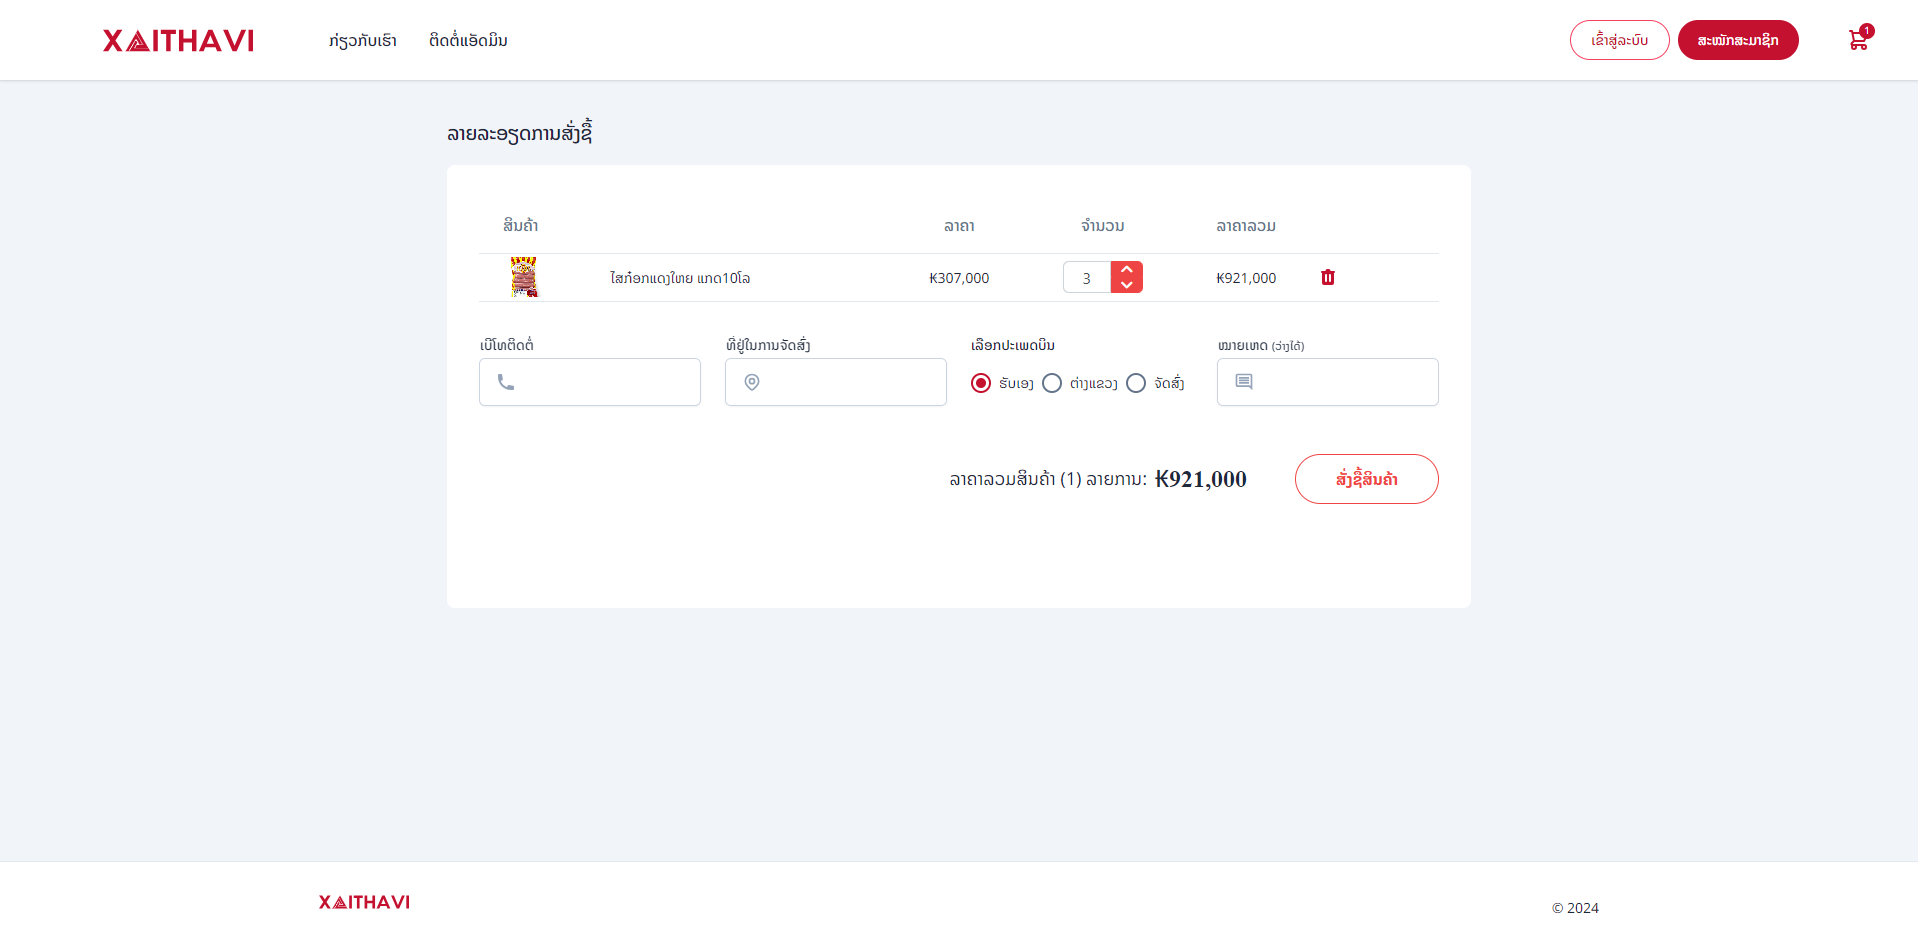The image size is (1918, 940).
Task: Decrease quantity with the down arrow
Action: (1127, 285)
